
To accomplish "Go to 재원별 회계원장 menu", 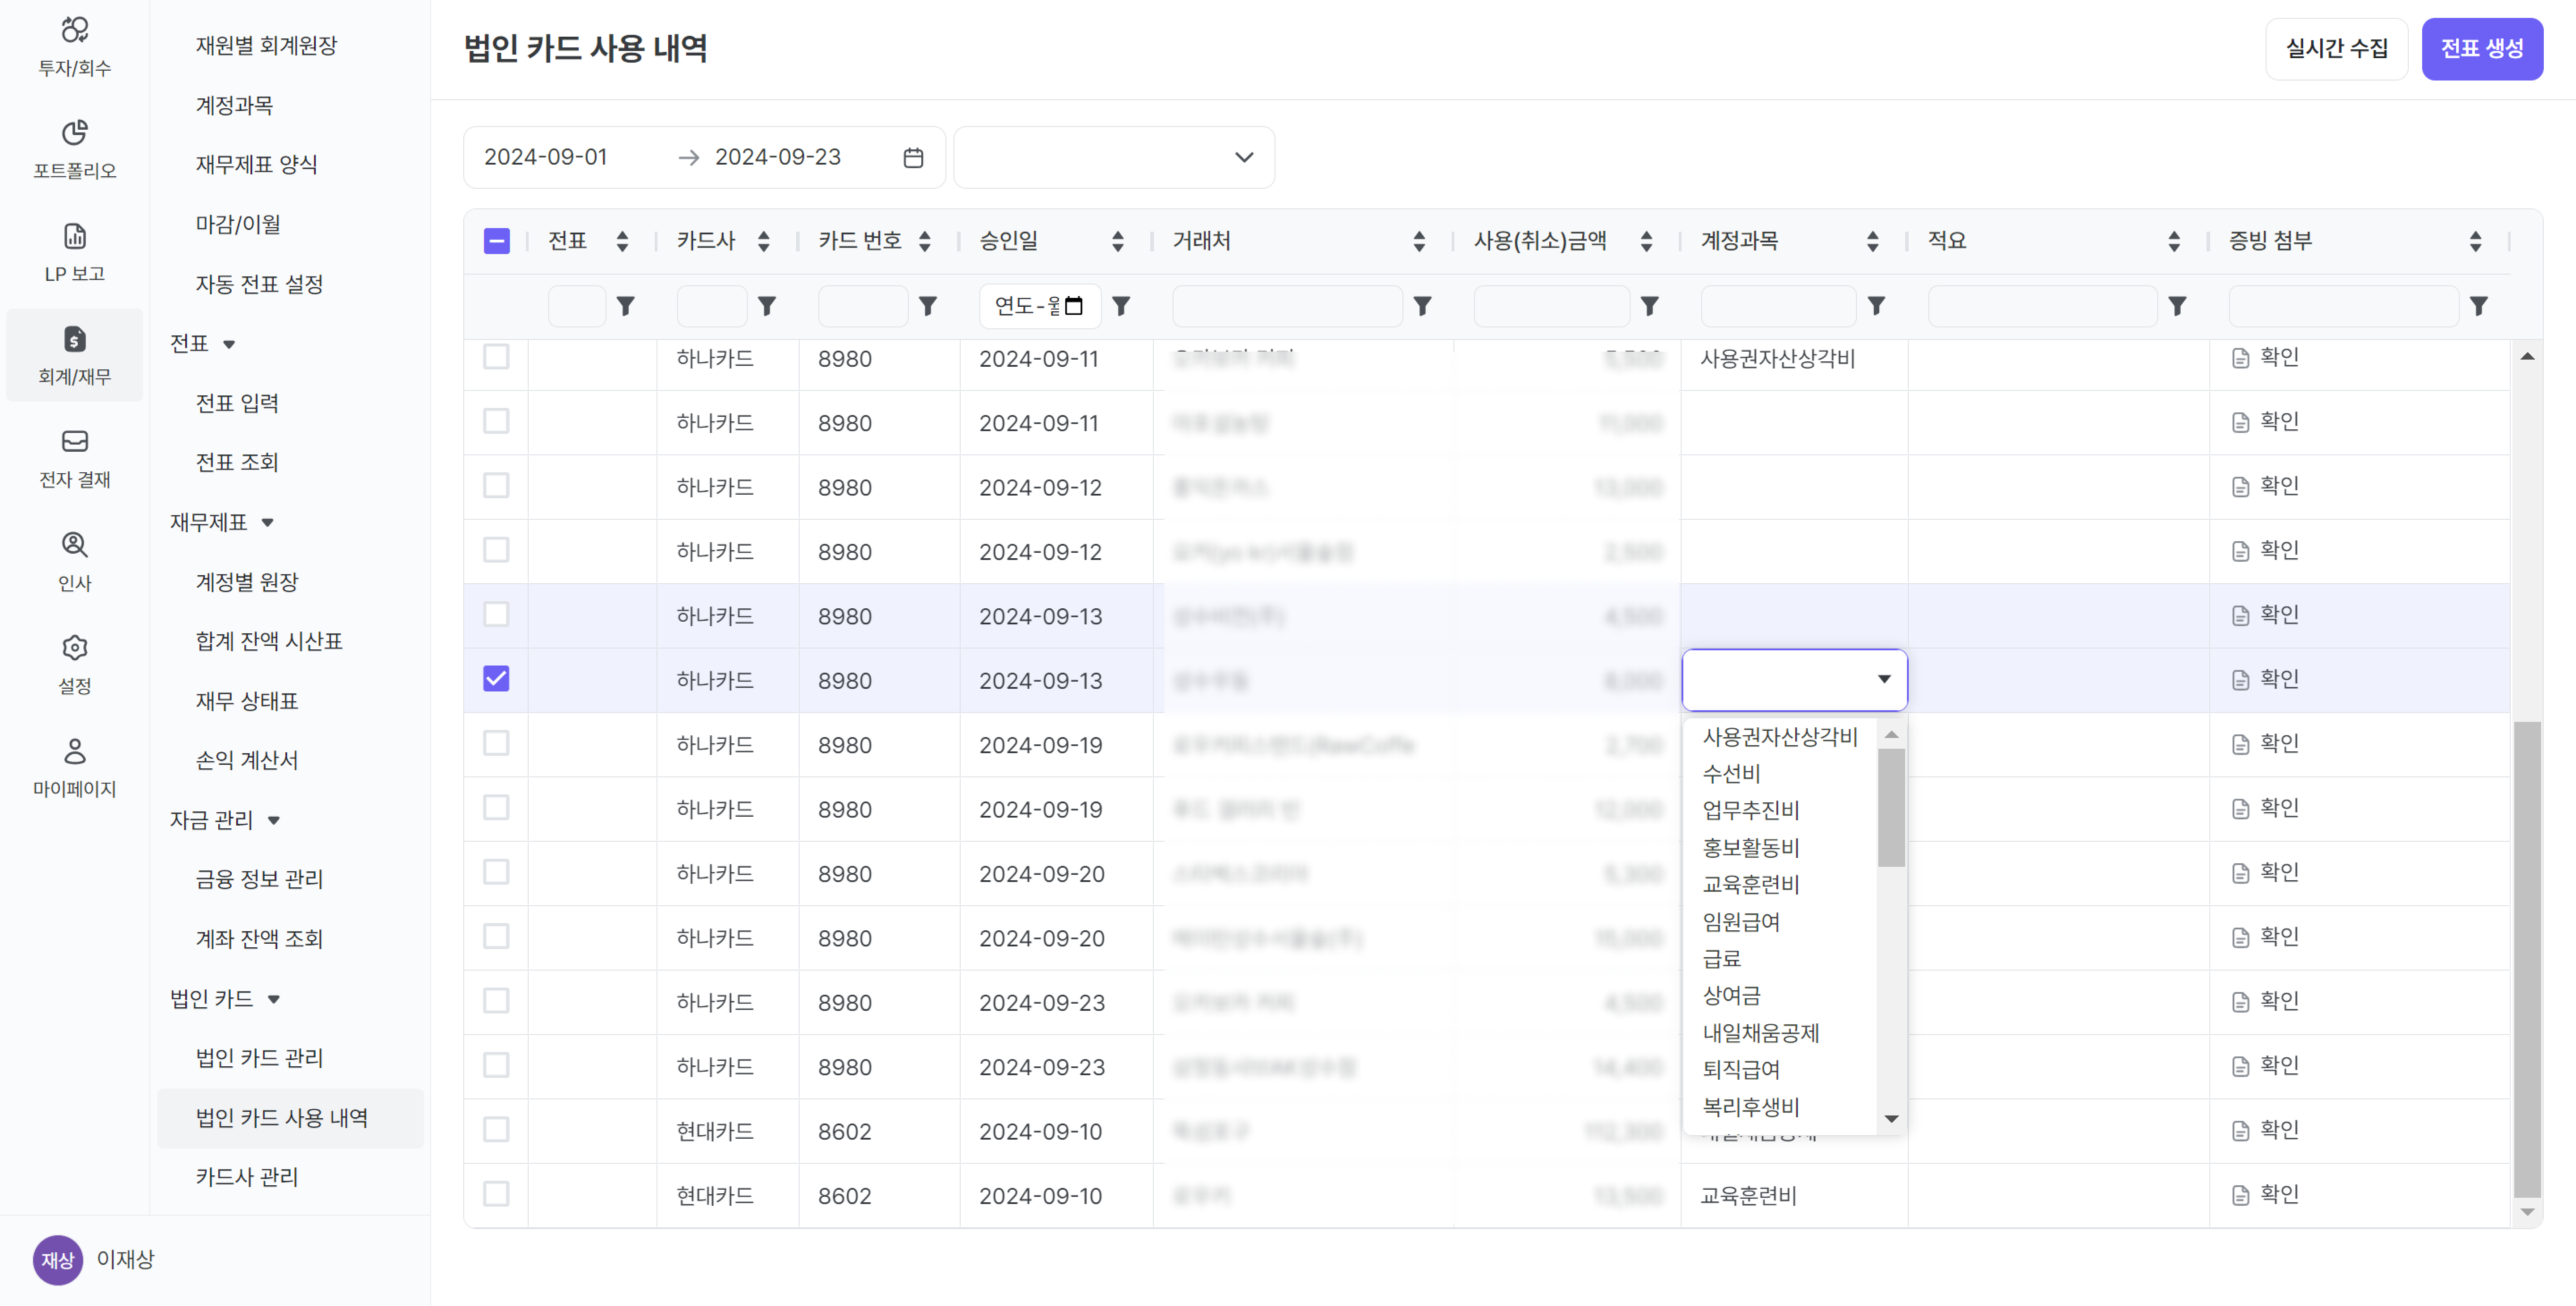I will pos(266,46).
